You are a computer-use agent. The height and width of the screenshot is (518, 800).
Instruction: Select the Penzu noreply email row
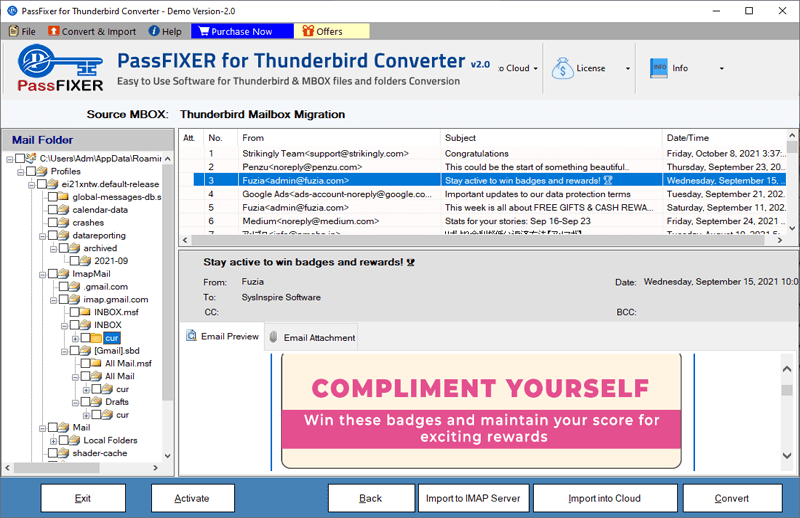483,167
